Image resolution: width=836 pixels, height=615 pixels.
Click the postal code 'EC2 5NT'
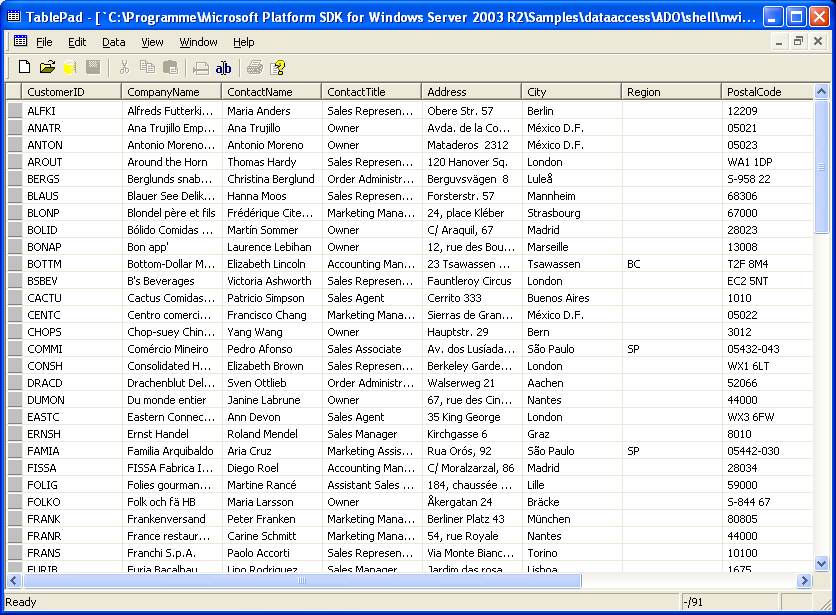coord(747,281)
